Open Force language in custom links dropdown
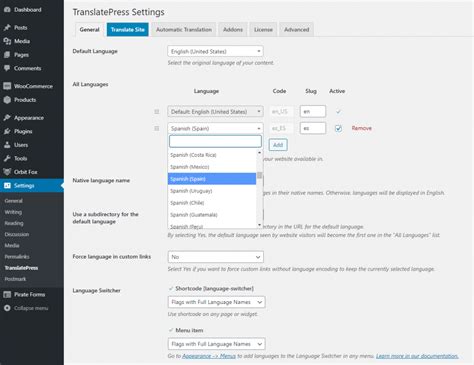474x365 pixels. tap(216, 257)
